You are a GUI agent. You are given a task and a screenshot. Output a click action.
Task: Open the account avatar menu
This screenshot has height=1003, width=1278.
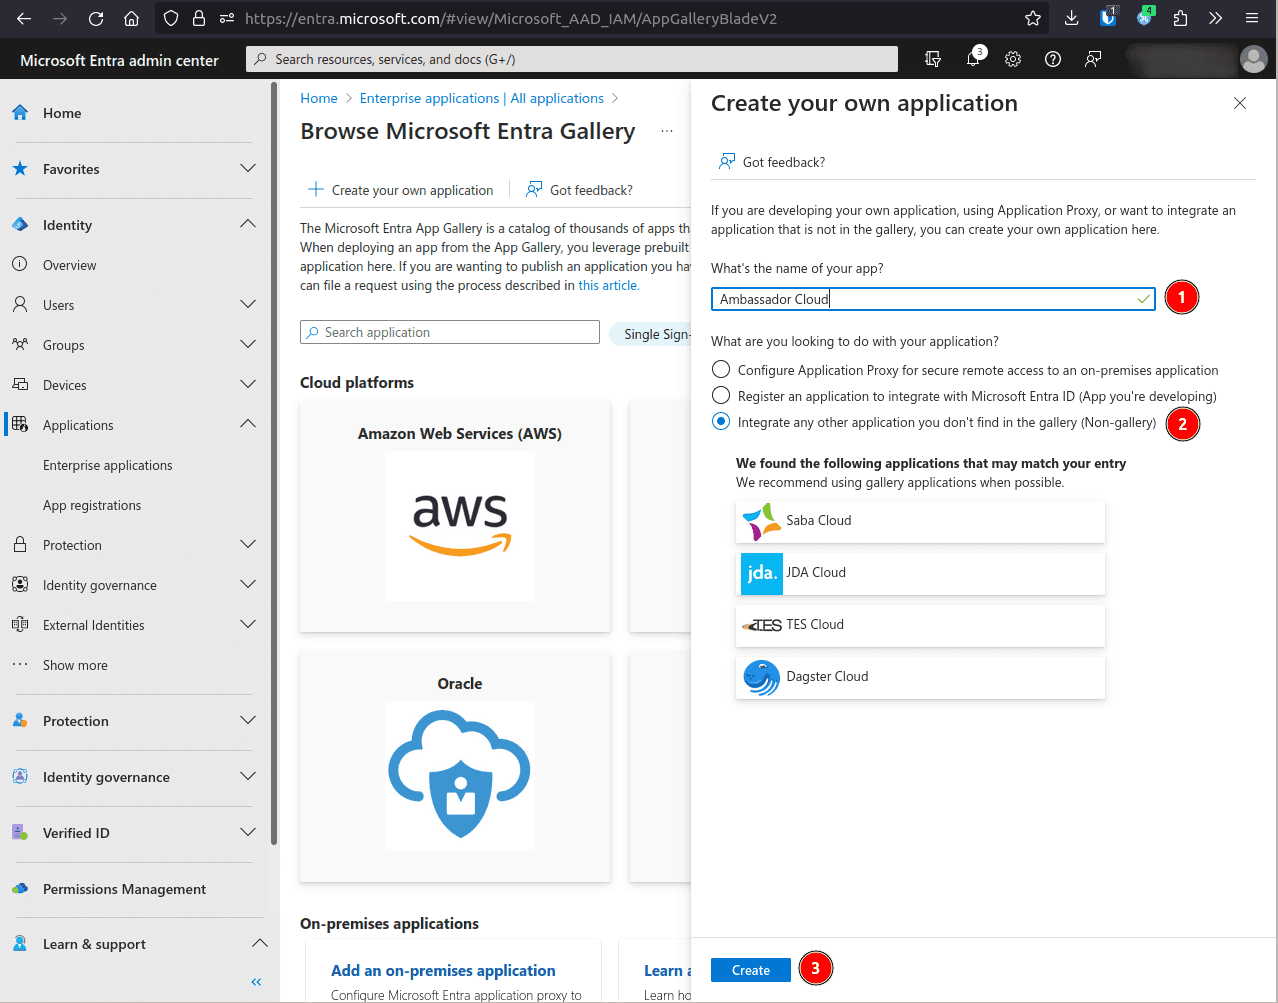[x=1253, y=59]
